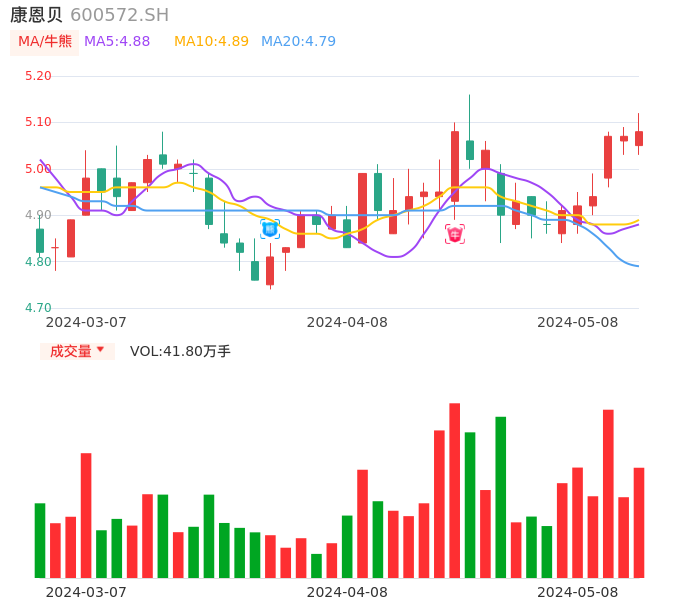Click the stock code 600572.SH
The height and width of the screenshot is (606, 686).
tap(120, 15)
